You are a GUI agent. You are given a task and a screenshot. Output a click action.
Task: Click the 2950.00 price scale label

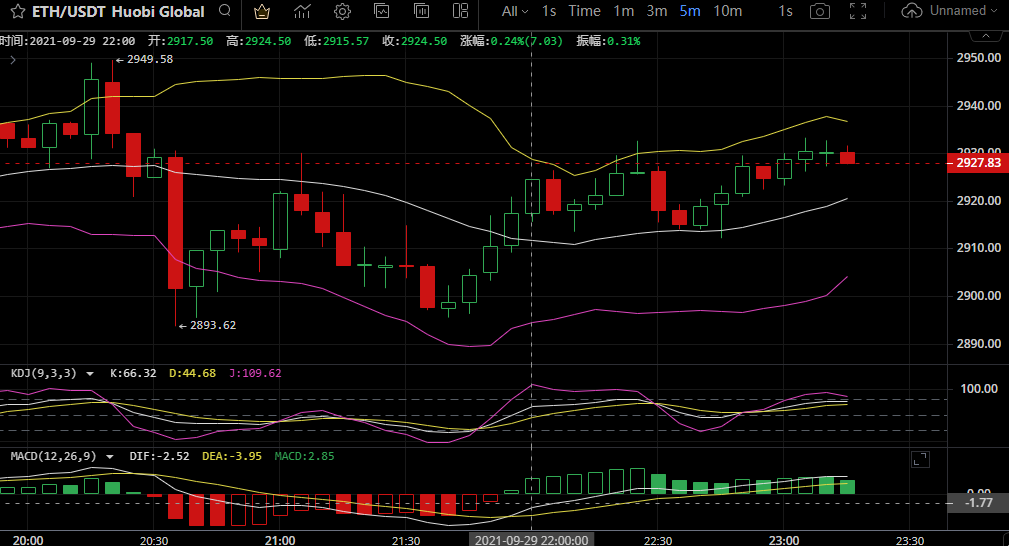pos(979,58)
